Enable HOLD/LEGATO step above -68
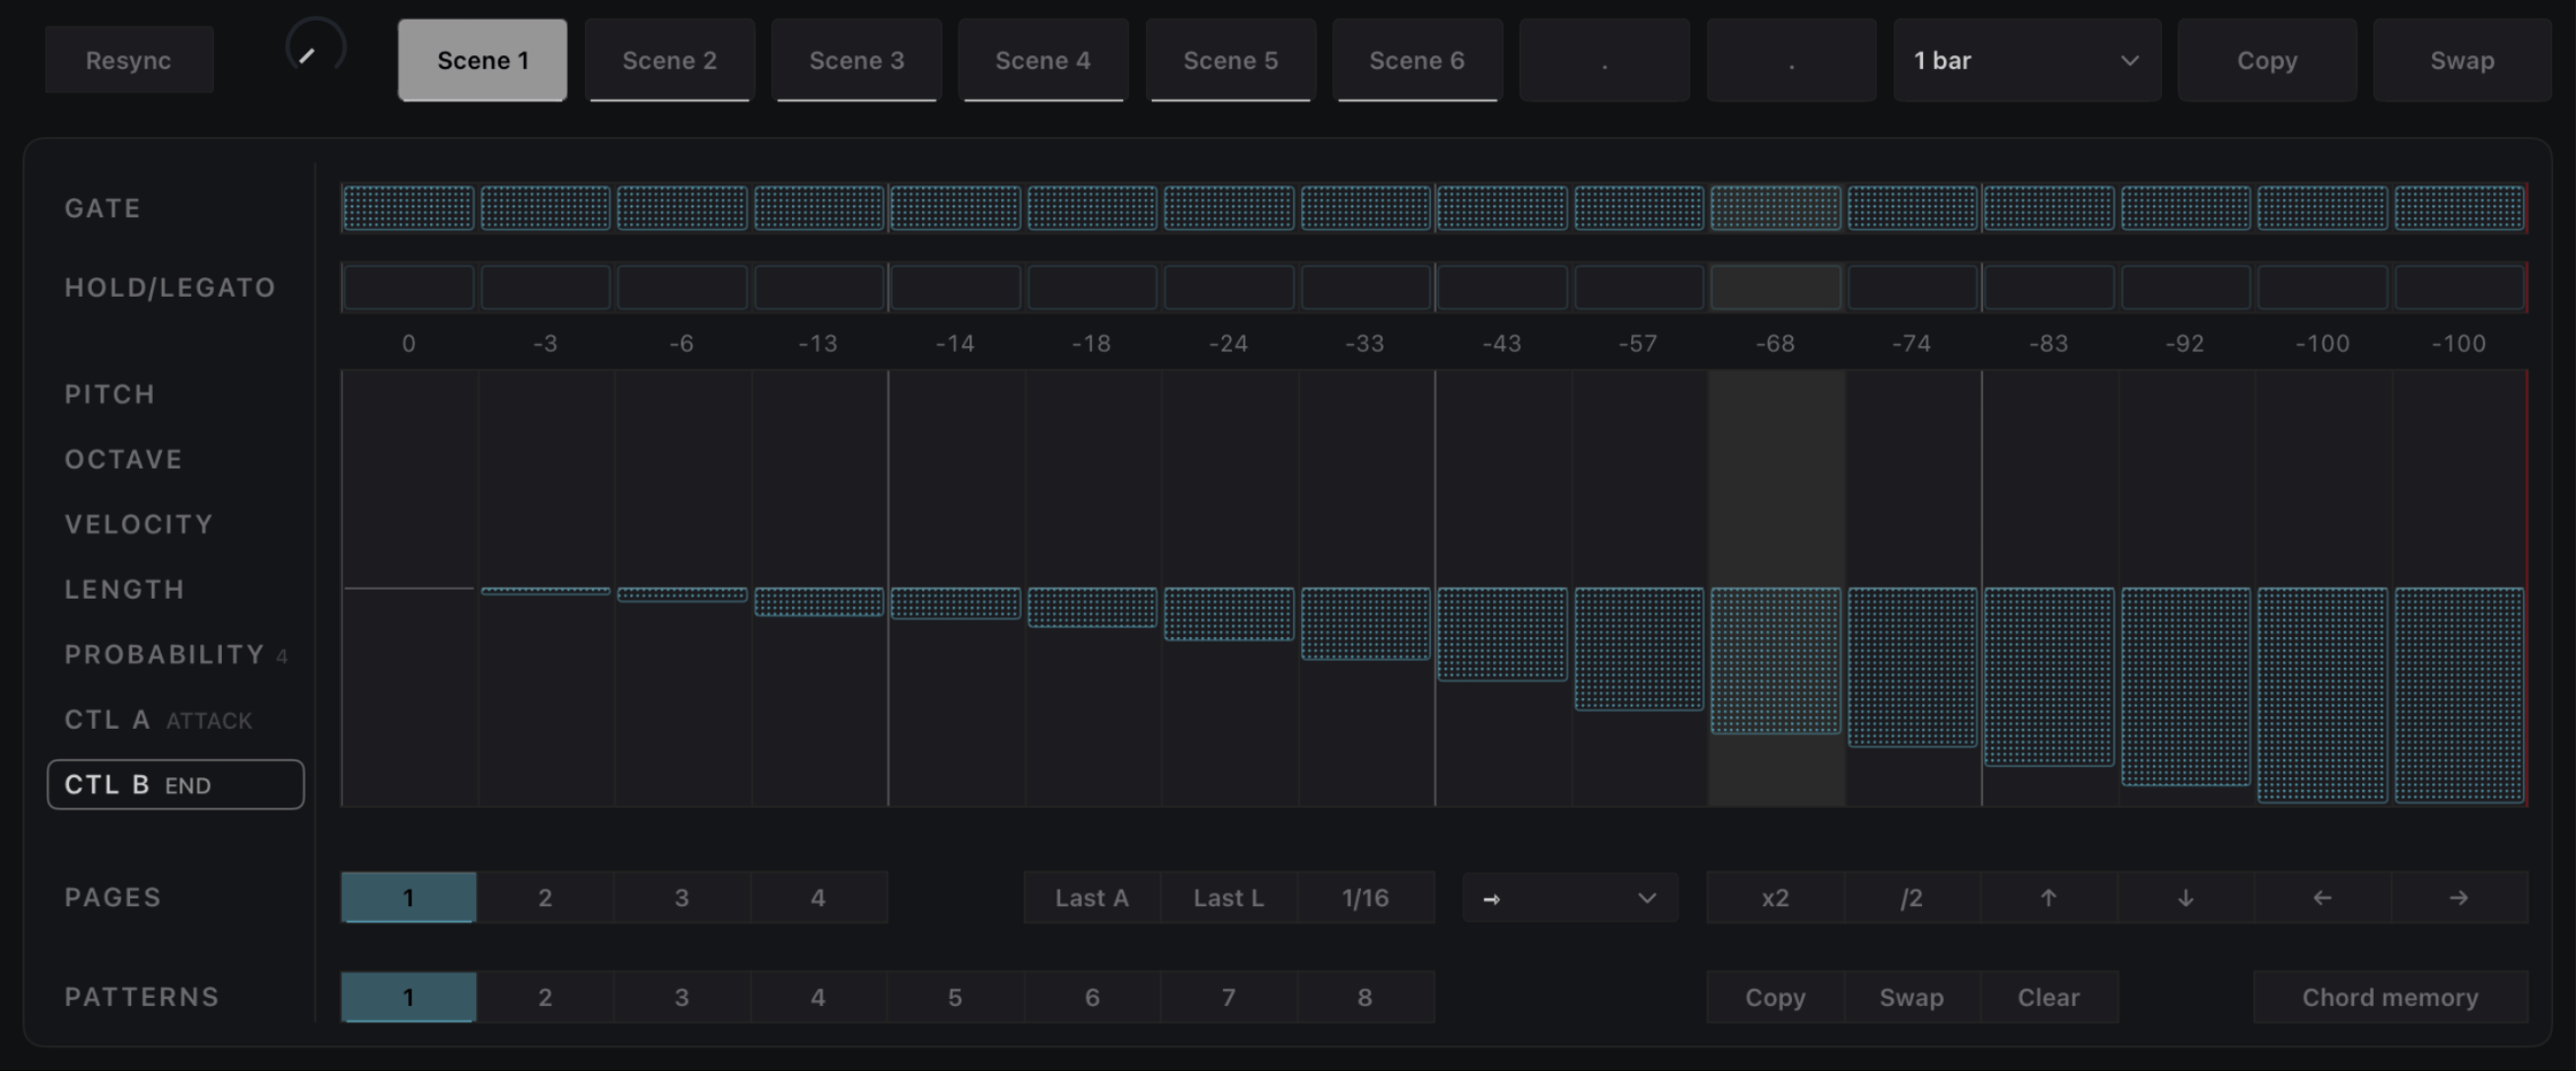2576x1071 pixels. tap(1775, 288)
